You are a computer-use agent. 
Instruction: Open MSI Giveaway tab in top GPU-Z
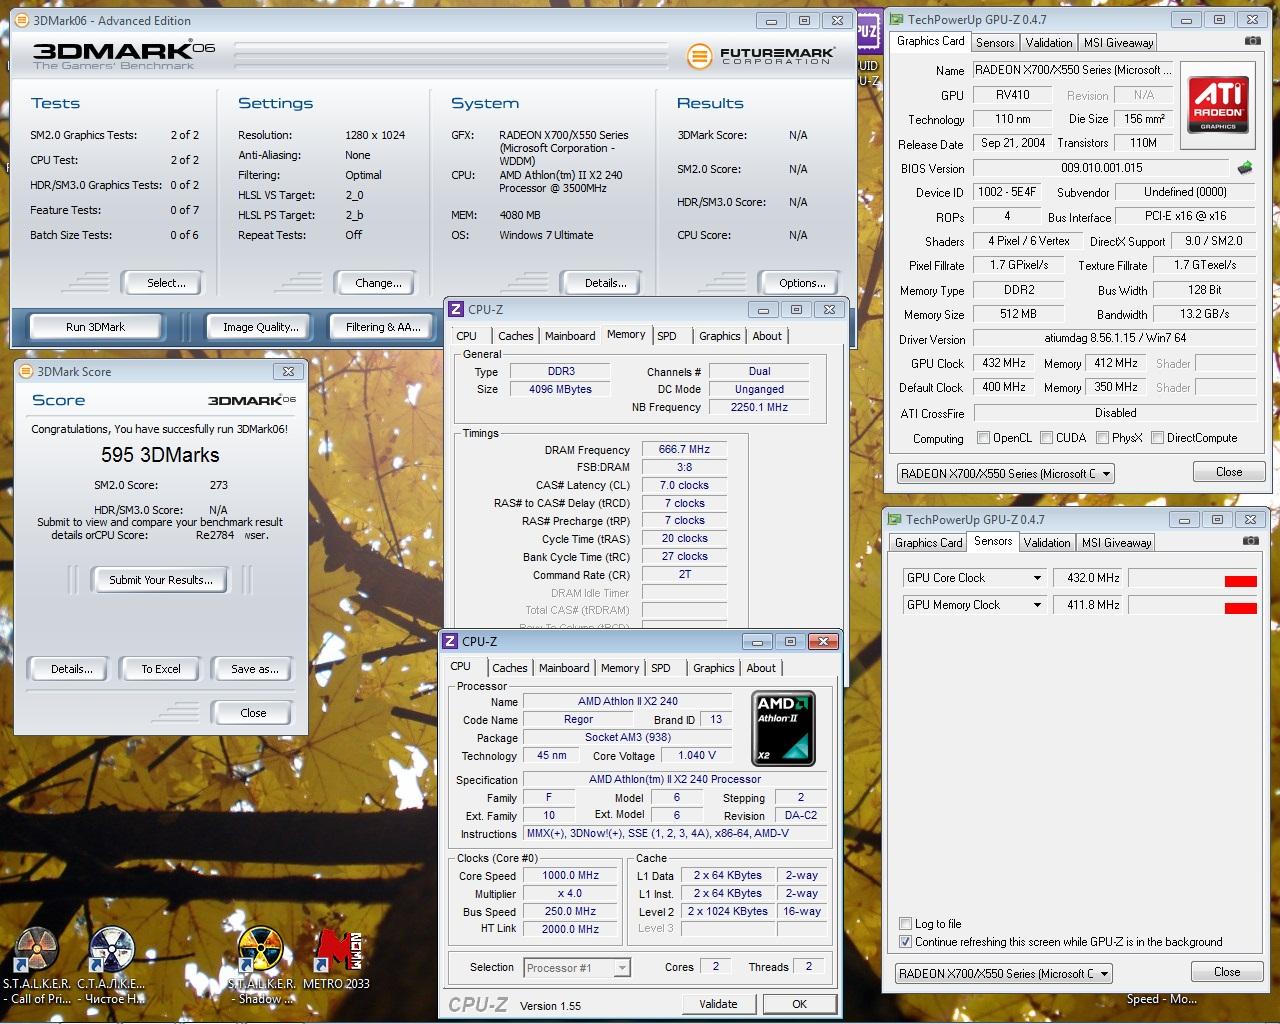click(1119, 42)
